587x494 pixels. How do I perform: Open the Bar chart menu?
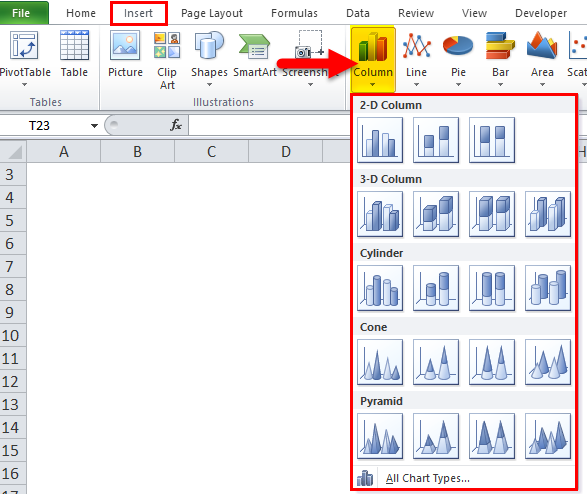click(x=500, y=58)
